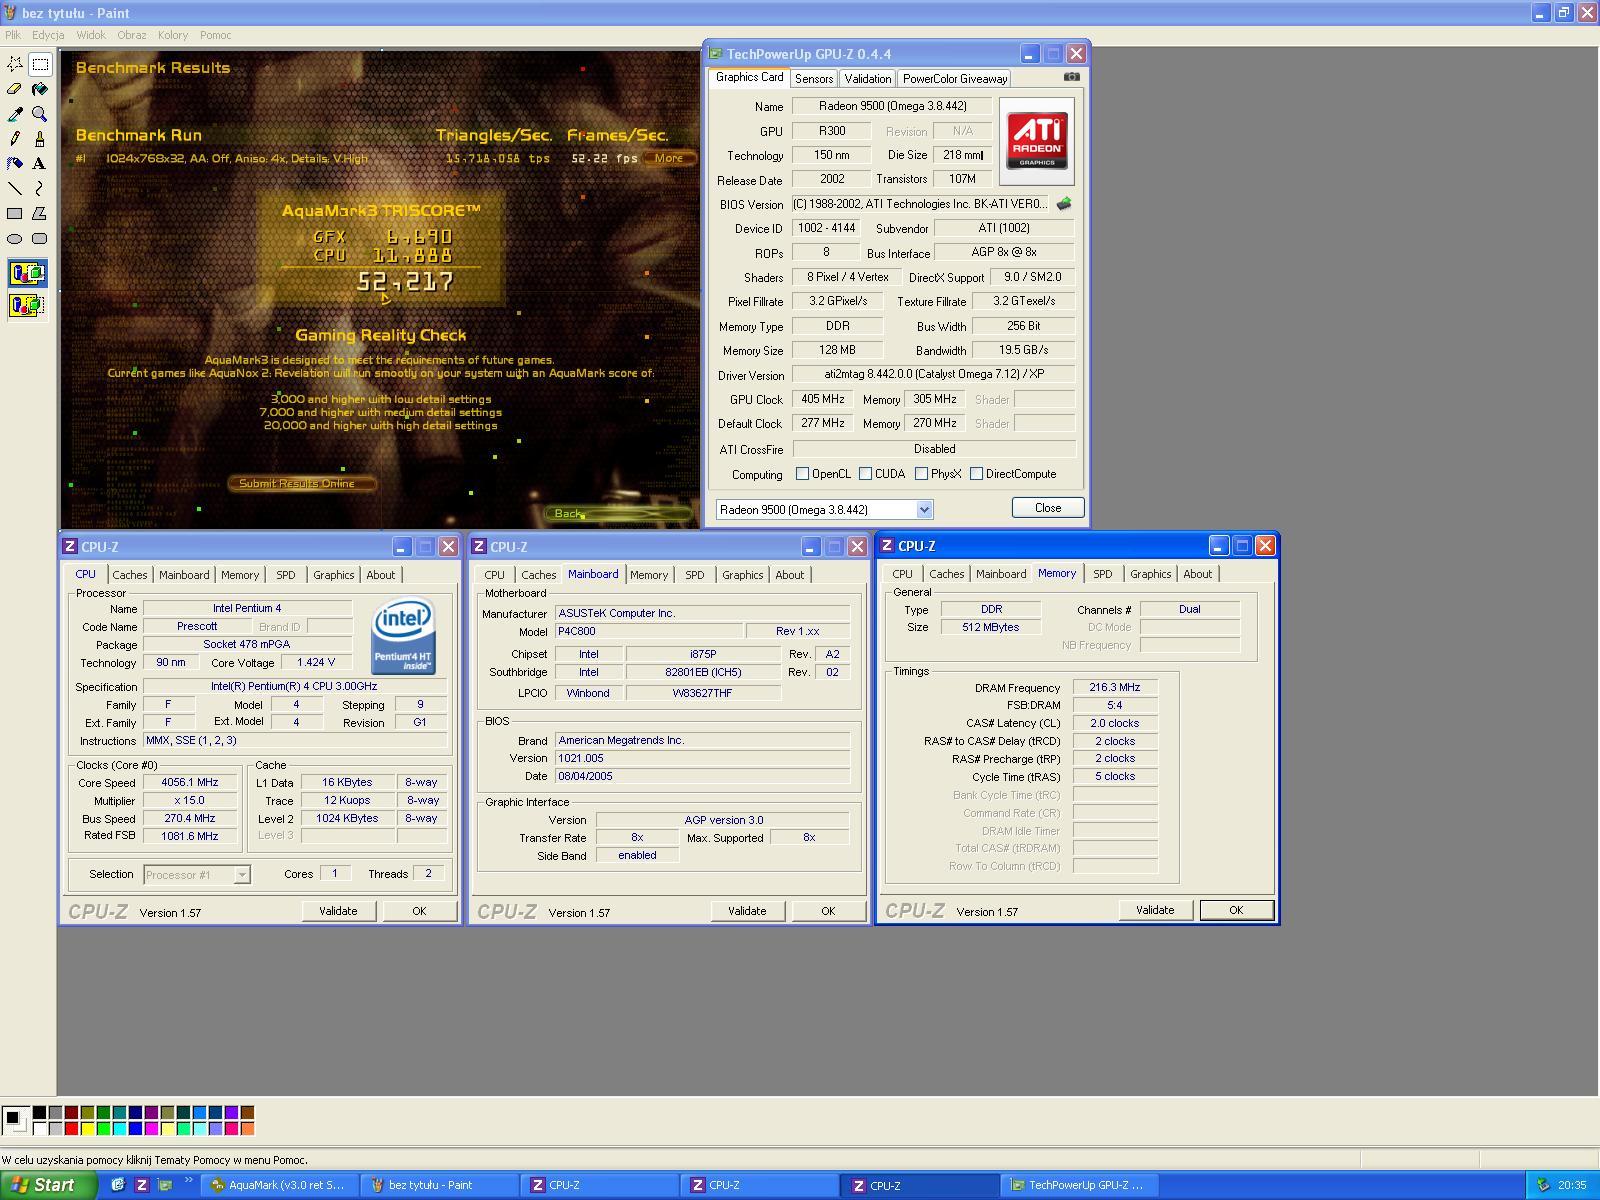The height and width of the screenshot is (1200, 1600).
Task: Choose opaque selection mode option
Action: 27,273
